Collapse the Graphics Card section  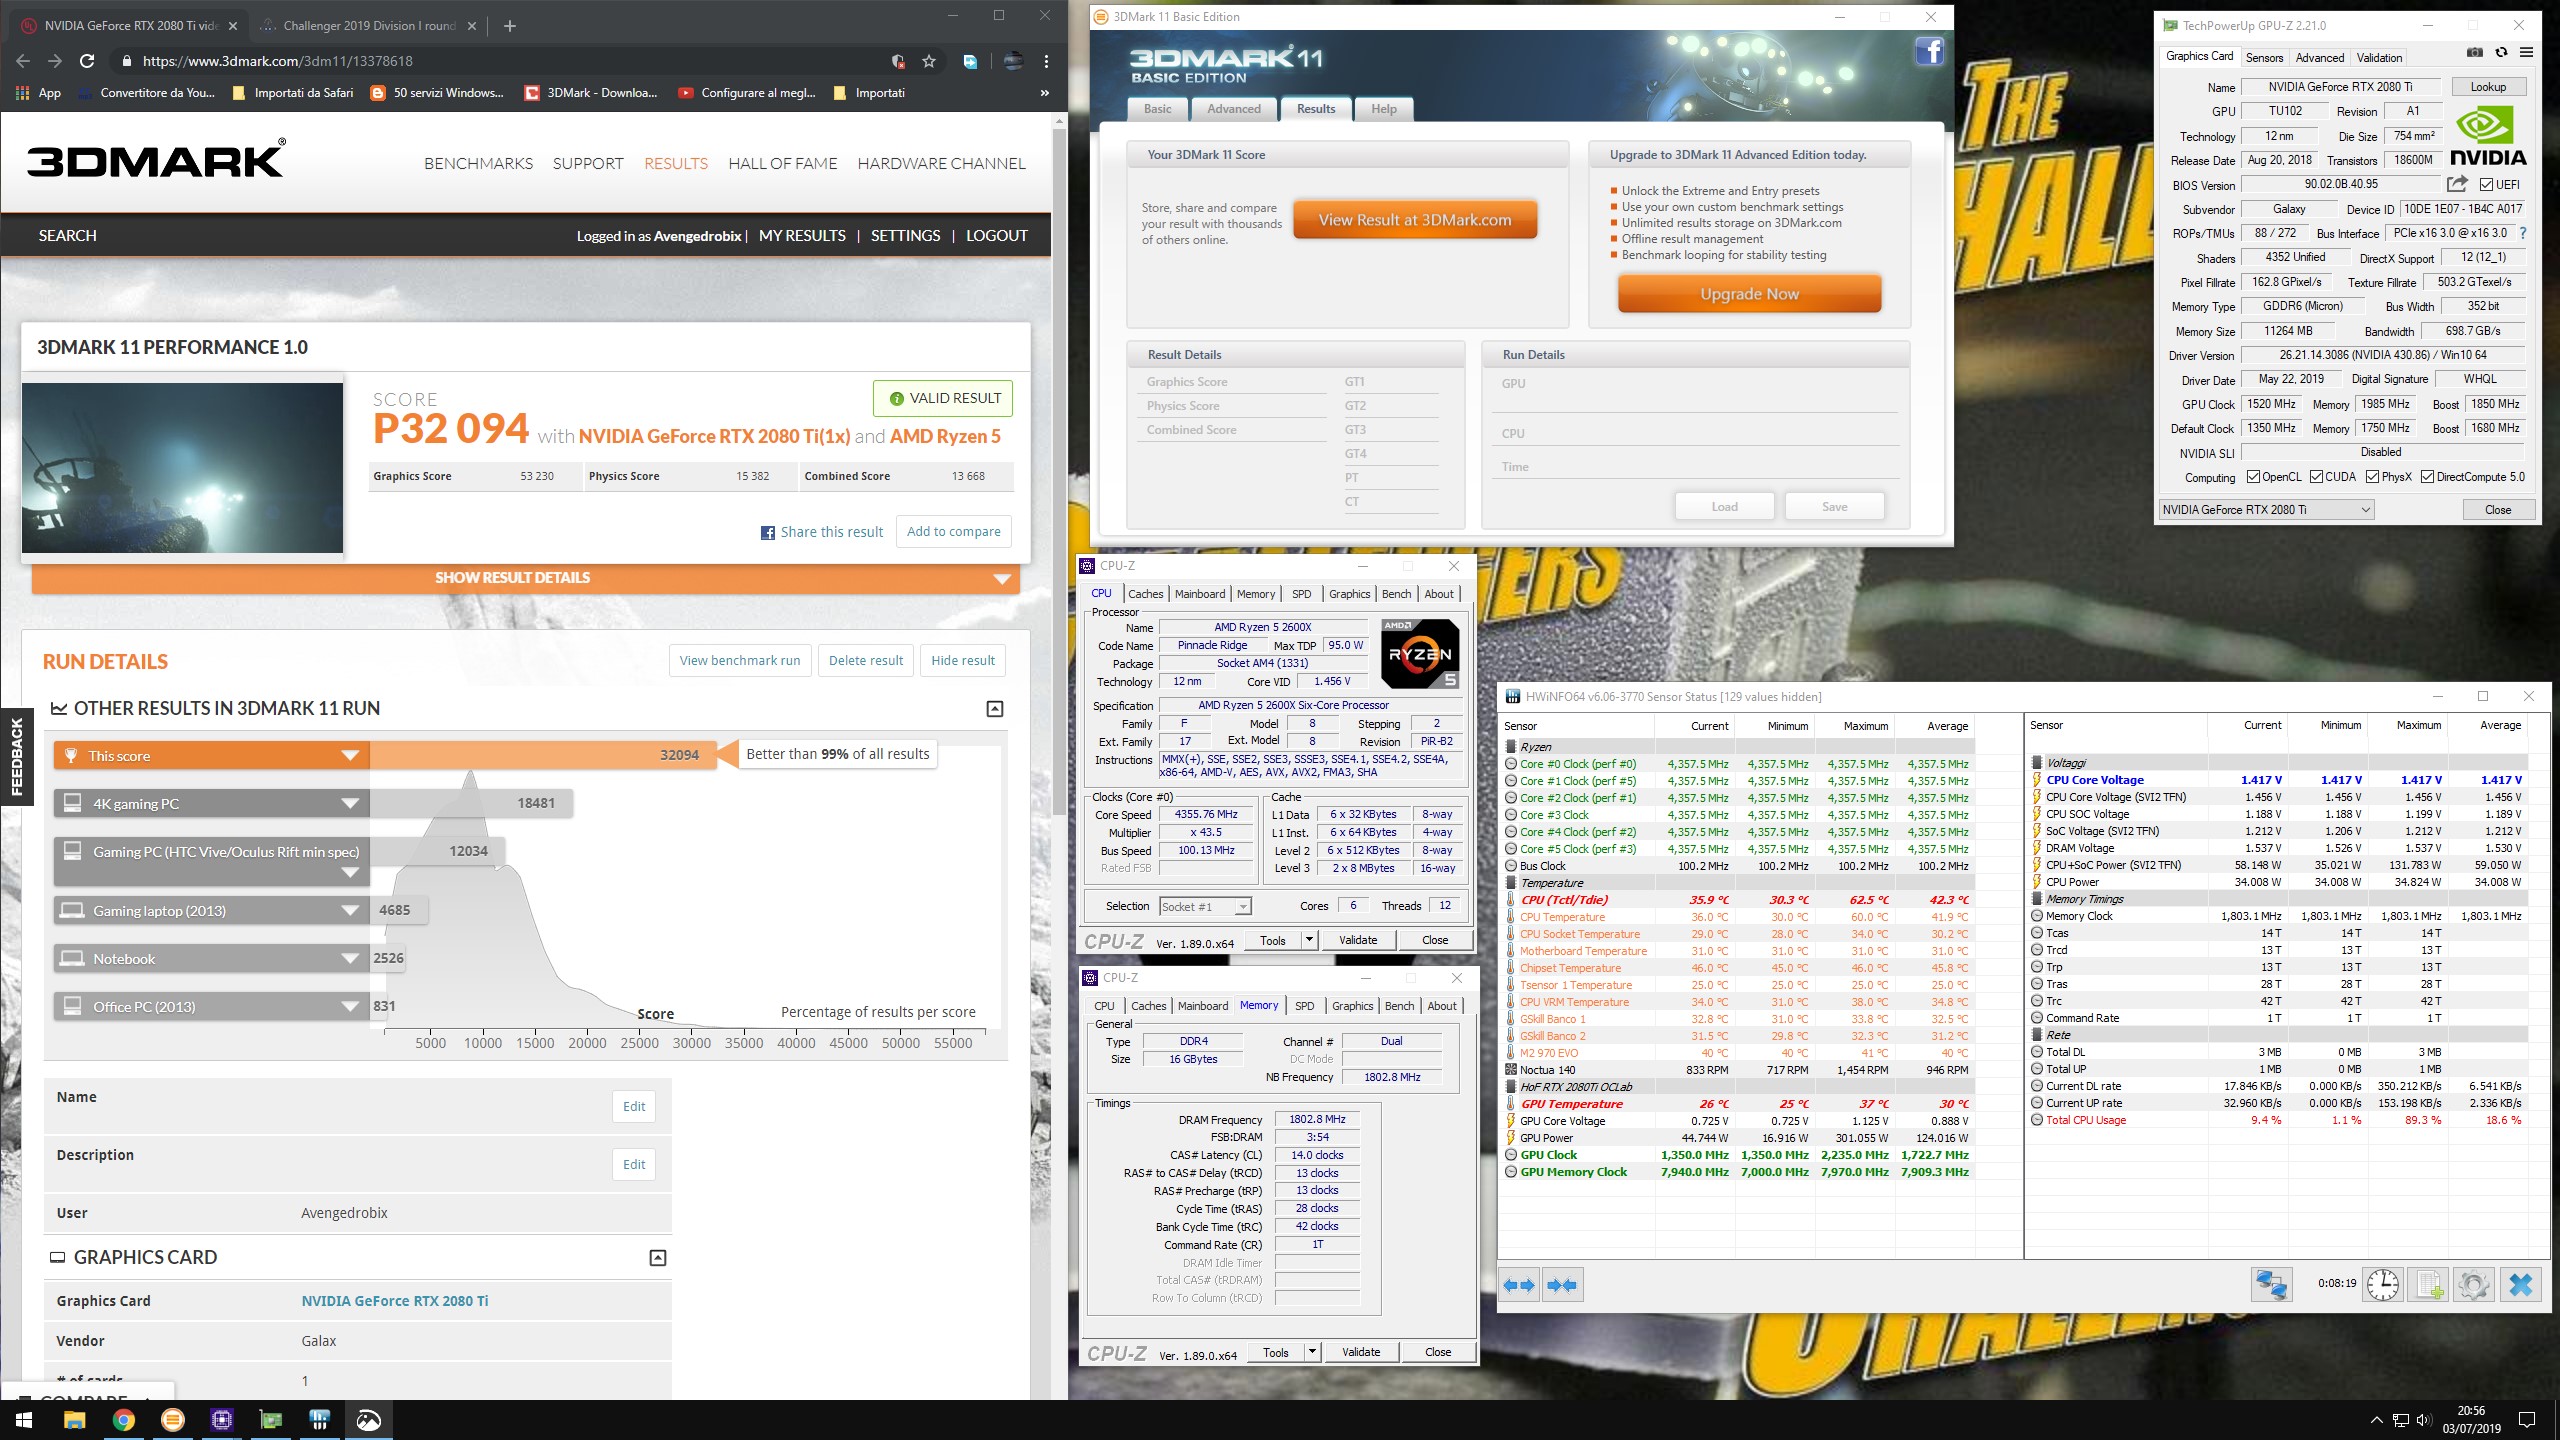pos(658,1258)
